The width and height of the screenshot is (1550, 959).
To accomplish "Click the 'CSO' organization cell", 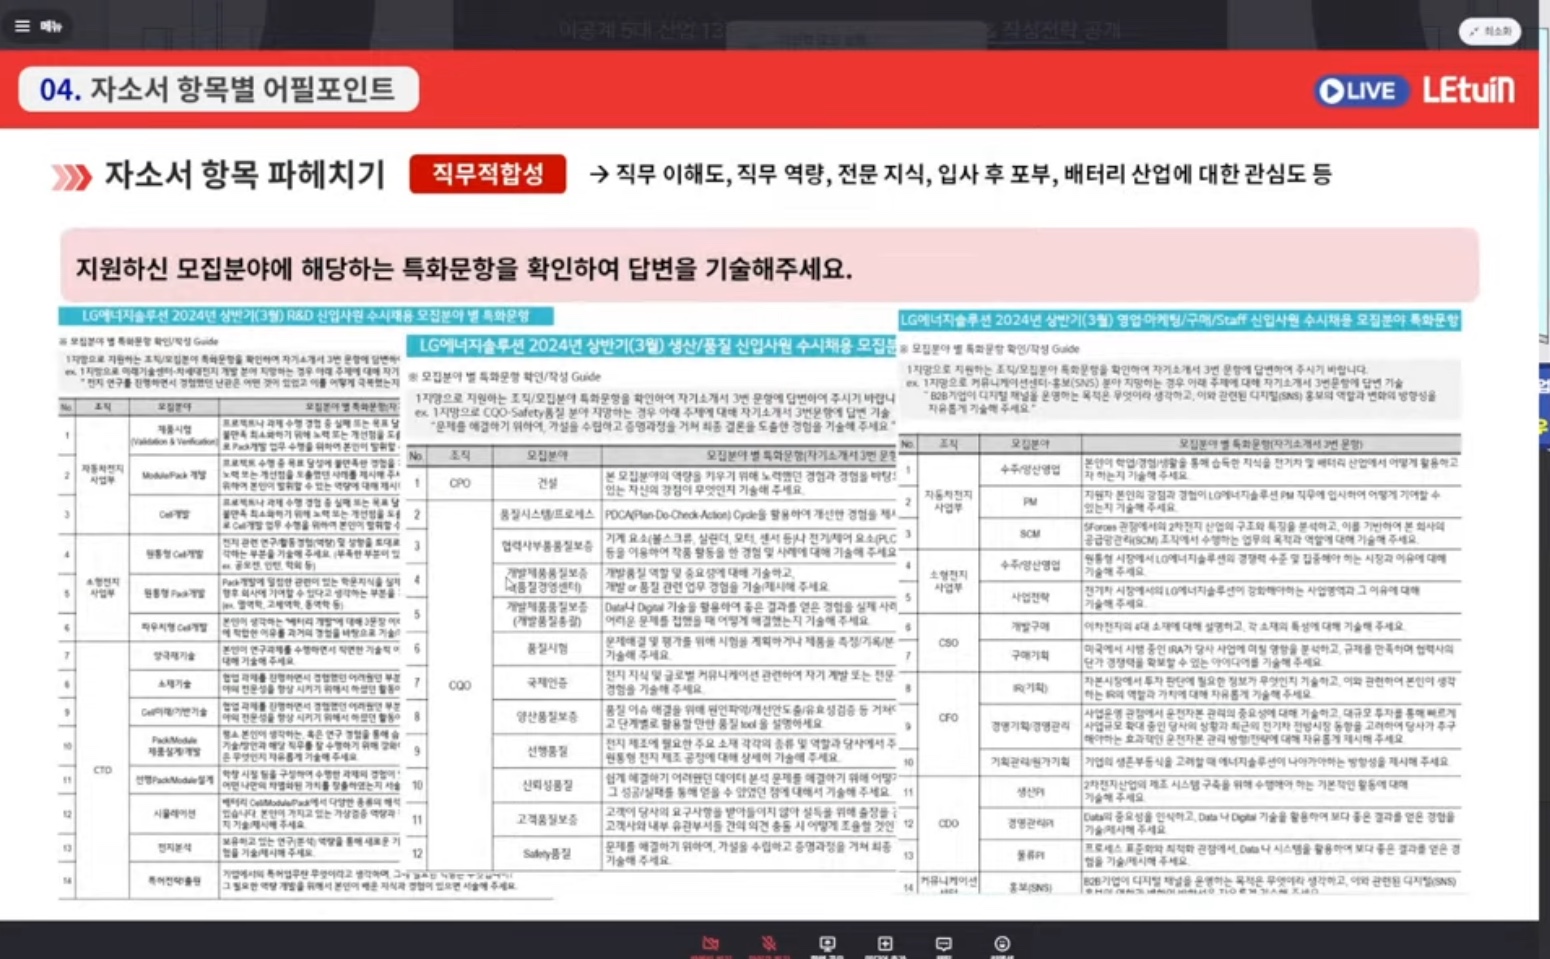I will [x=948, y=643].
